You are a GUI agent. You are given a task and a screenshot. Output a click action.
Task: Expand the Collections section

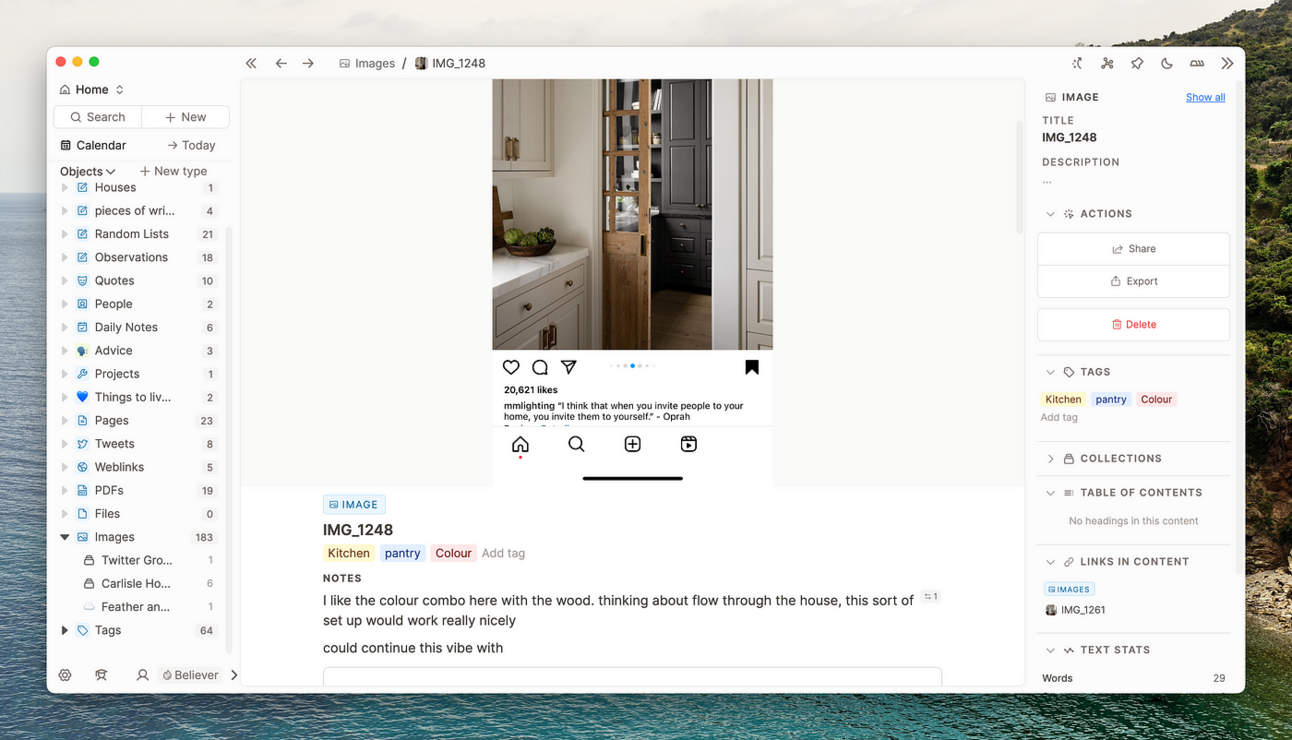[1050, 459]
